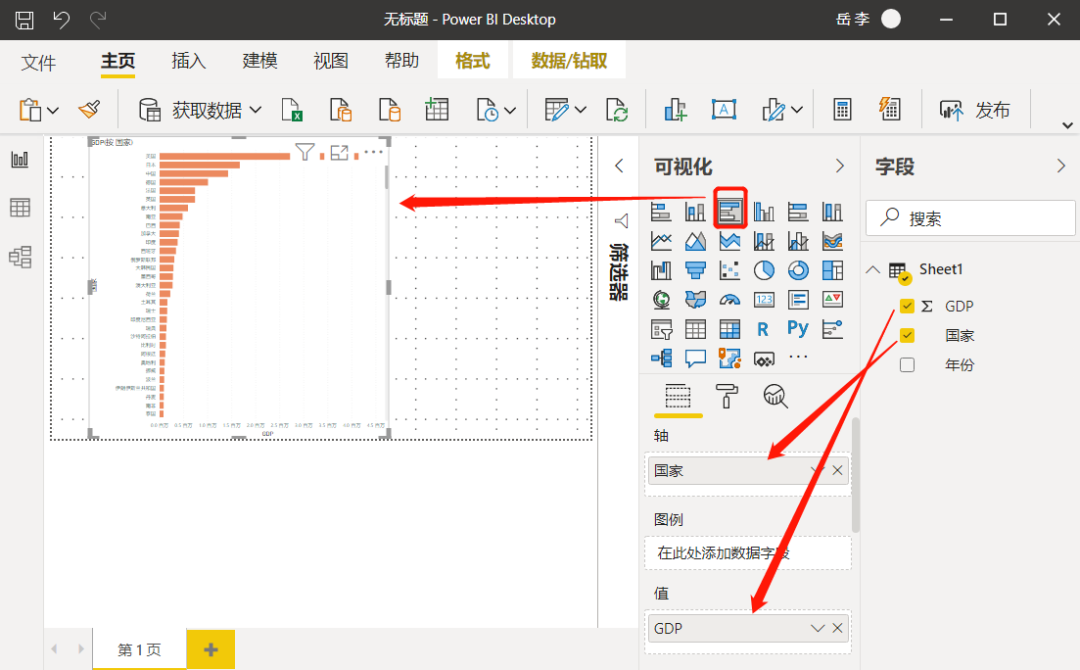The image size is (1080, 670).
Task: Select the stacked column chart visual
Action: tap(695, 211)
